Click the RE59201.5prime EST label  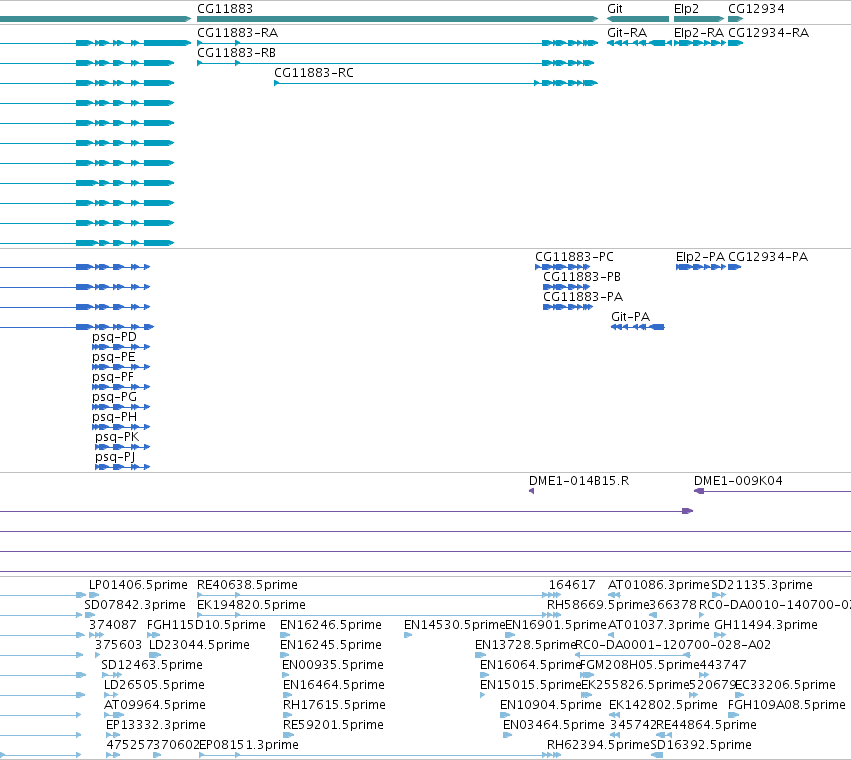333,726
